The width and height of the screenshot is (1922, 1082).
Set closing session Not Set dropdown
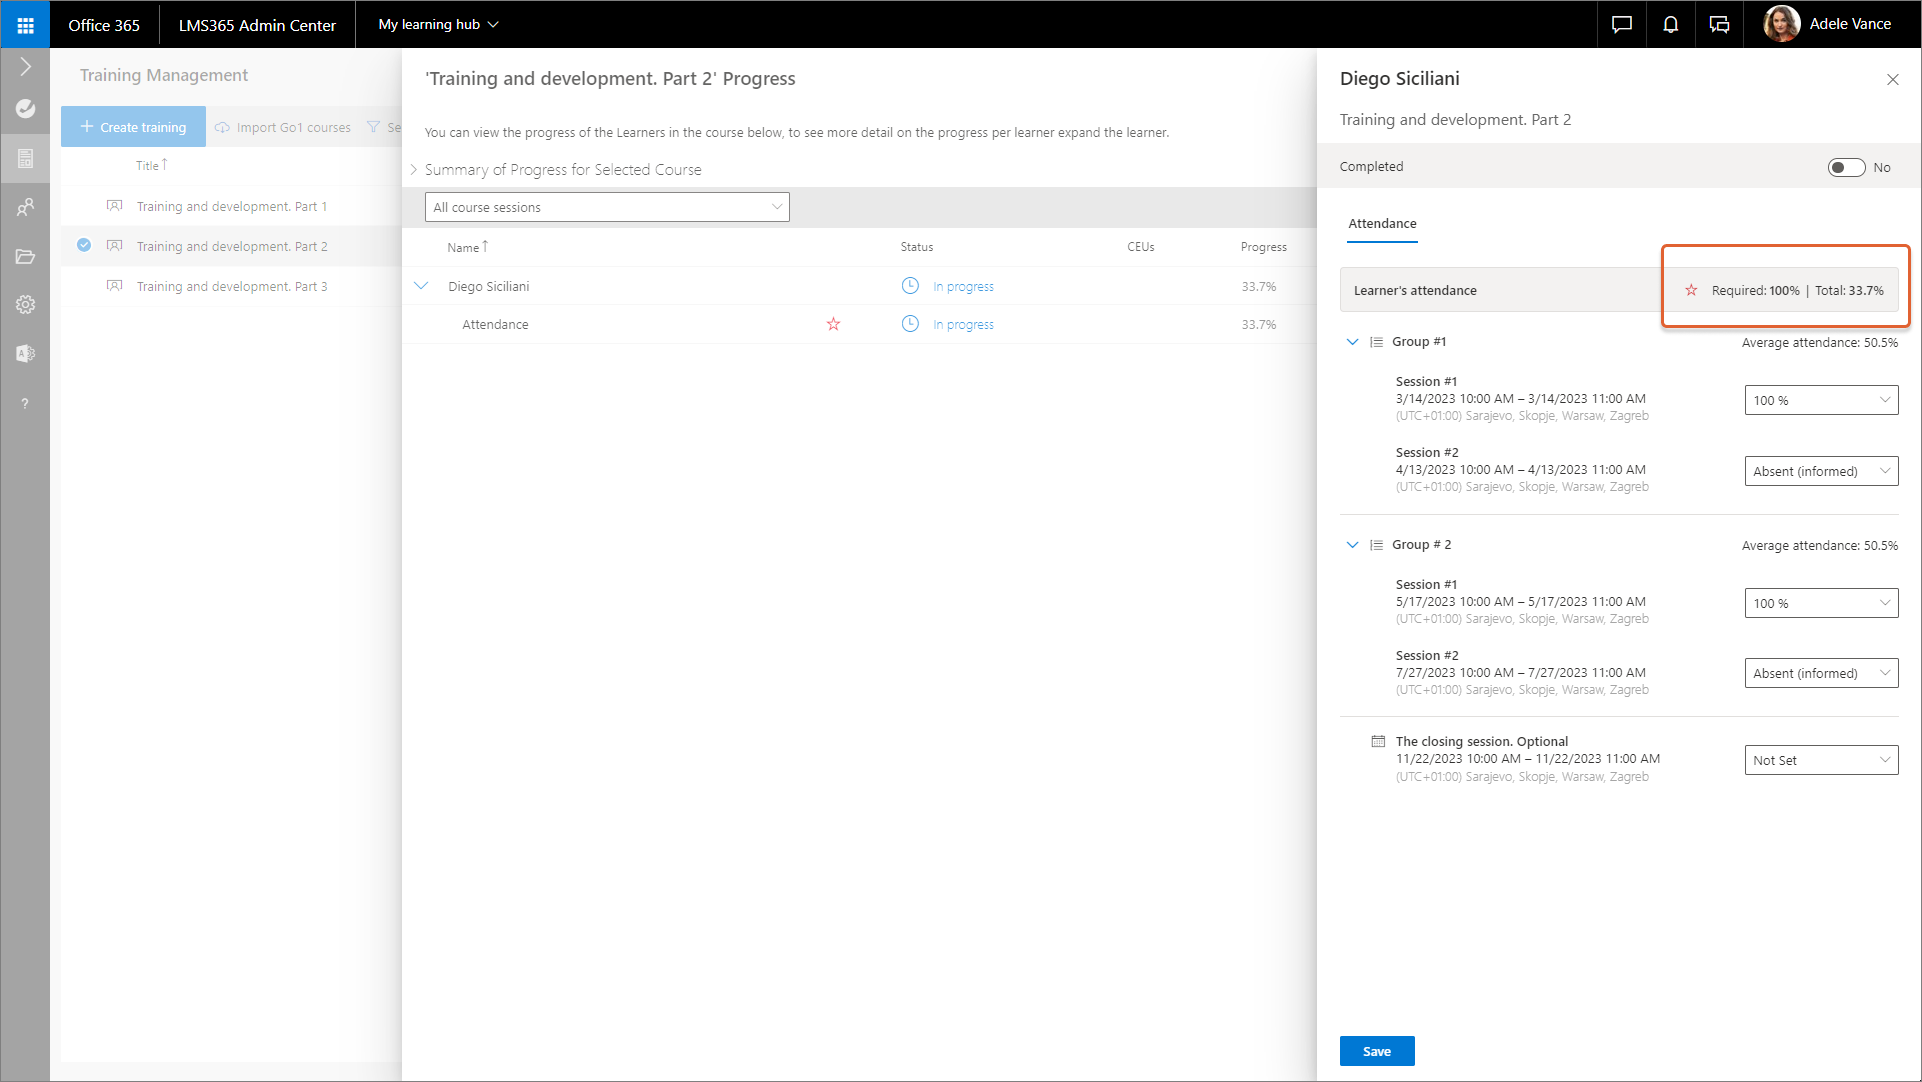pos(1820,761)
